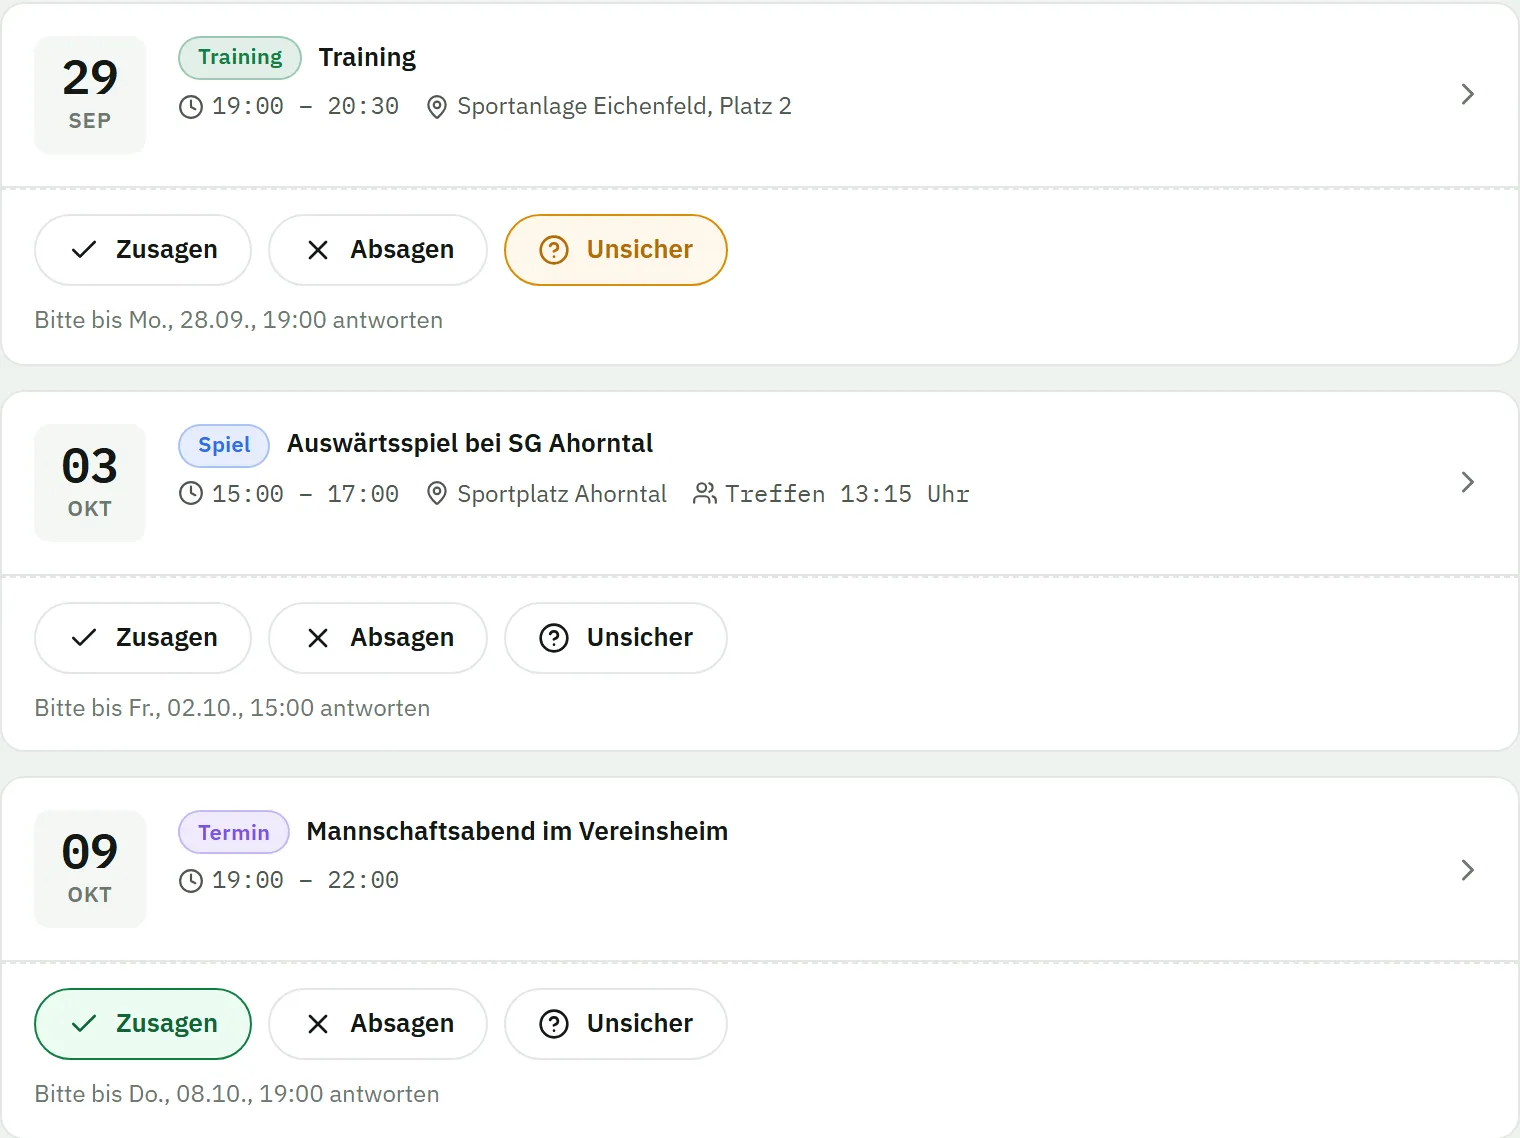Screen dimensions: 1520x1138
Task: Click the deadline Bitte bis Do., 08.10., 19:00 antworten
Action: 237,1094
